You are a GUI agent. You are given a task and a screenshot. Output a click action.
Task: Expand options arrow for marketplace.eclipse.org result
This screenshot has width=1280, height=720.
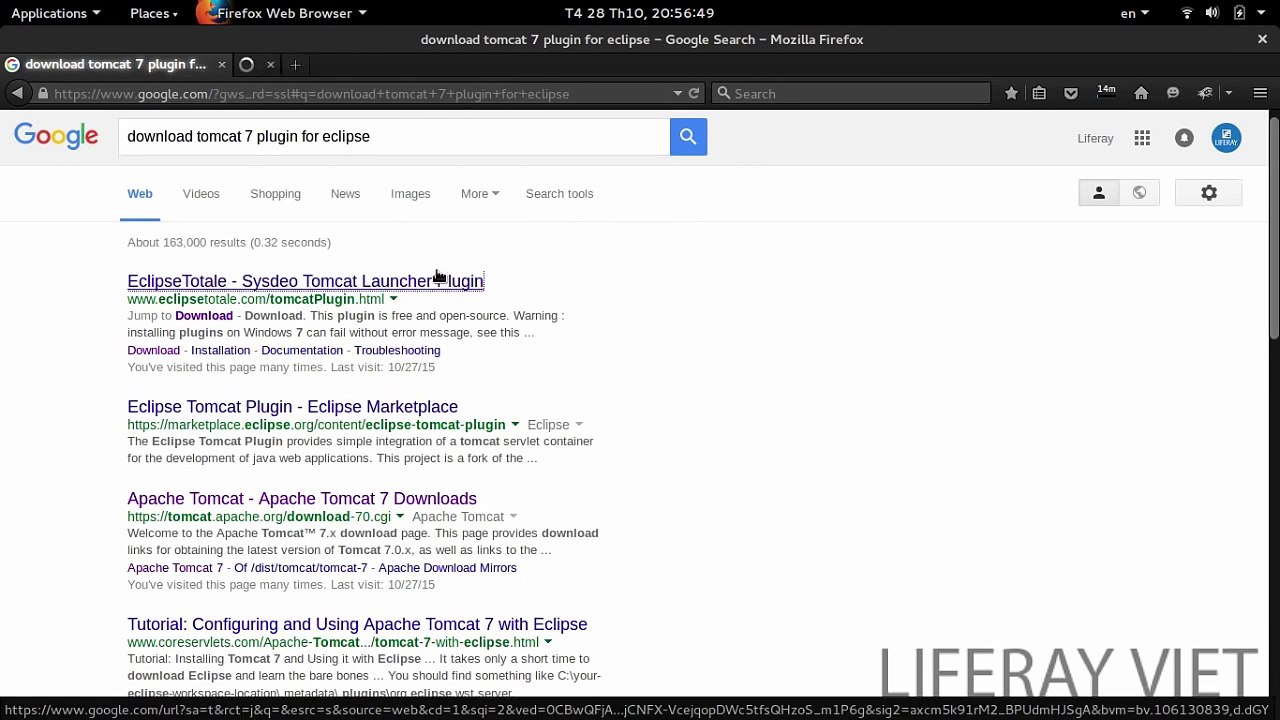tap(515, 425)
